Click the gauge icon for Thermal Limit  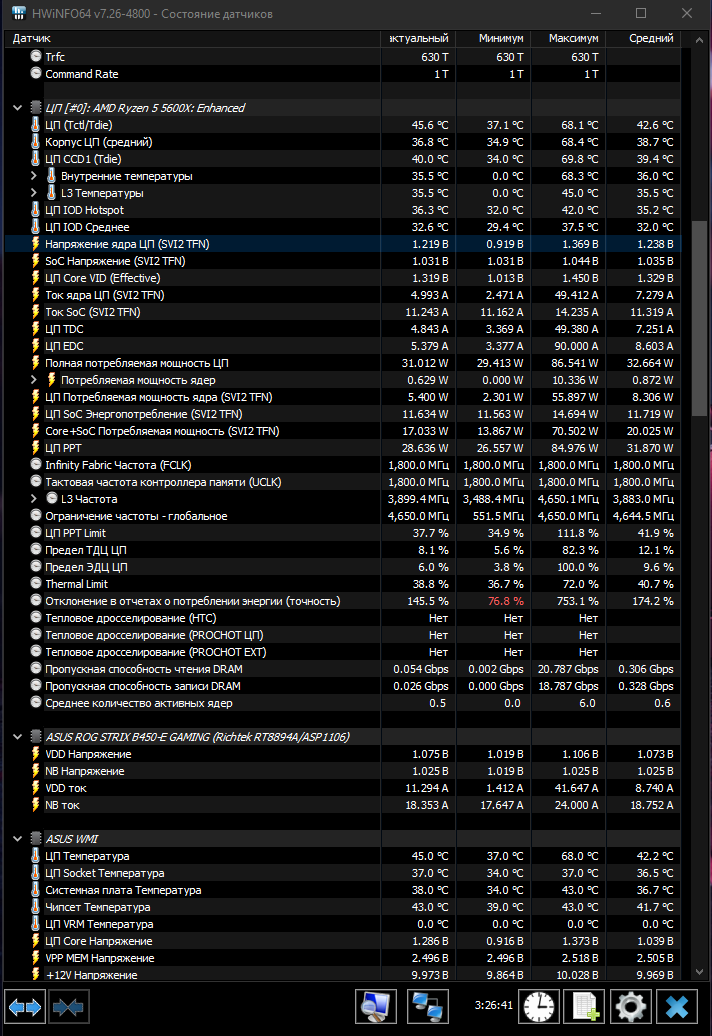pos(36,583)
